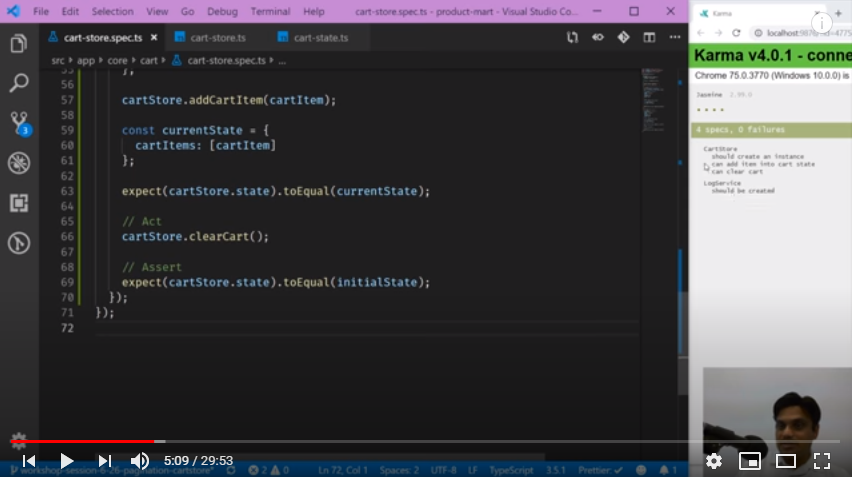Open the video player settings gear
Viewport: 852px width, 477px height.
[x=714, y=461]
